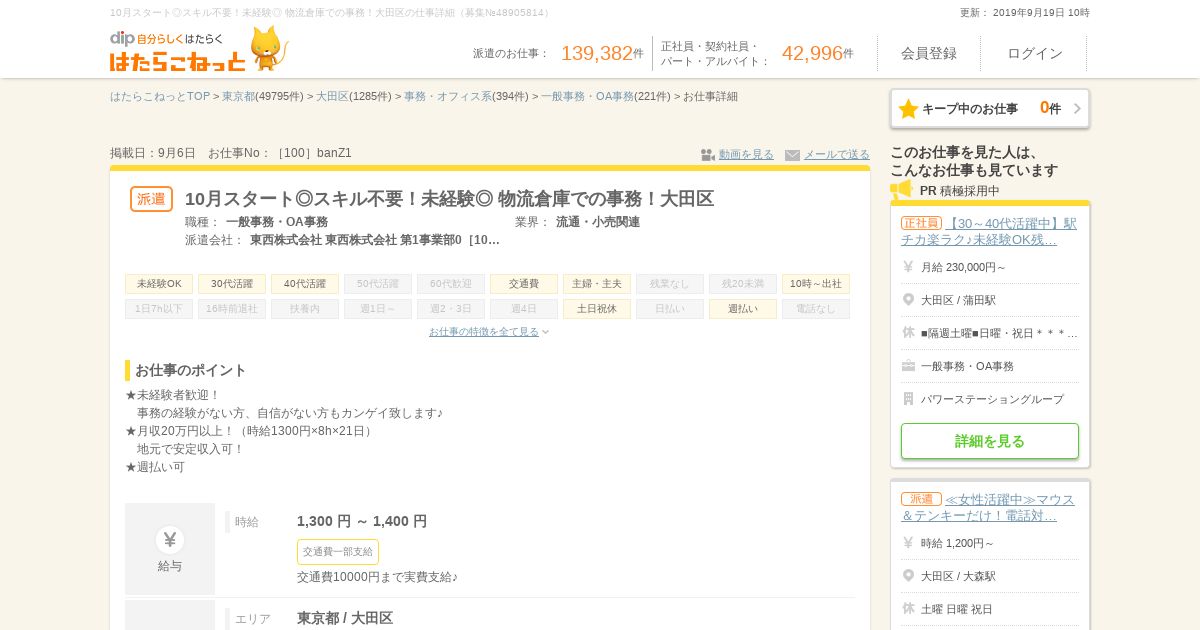Viewport: 1200px width, 630px height.
Task: Click the yen icon beside 時給 1,200円
Action: click(908, 543)
